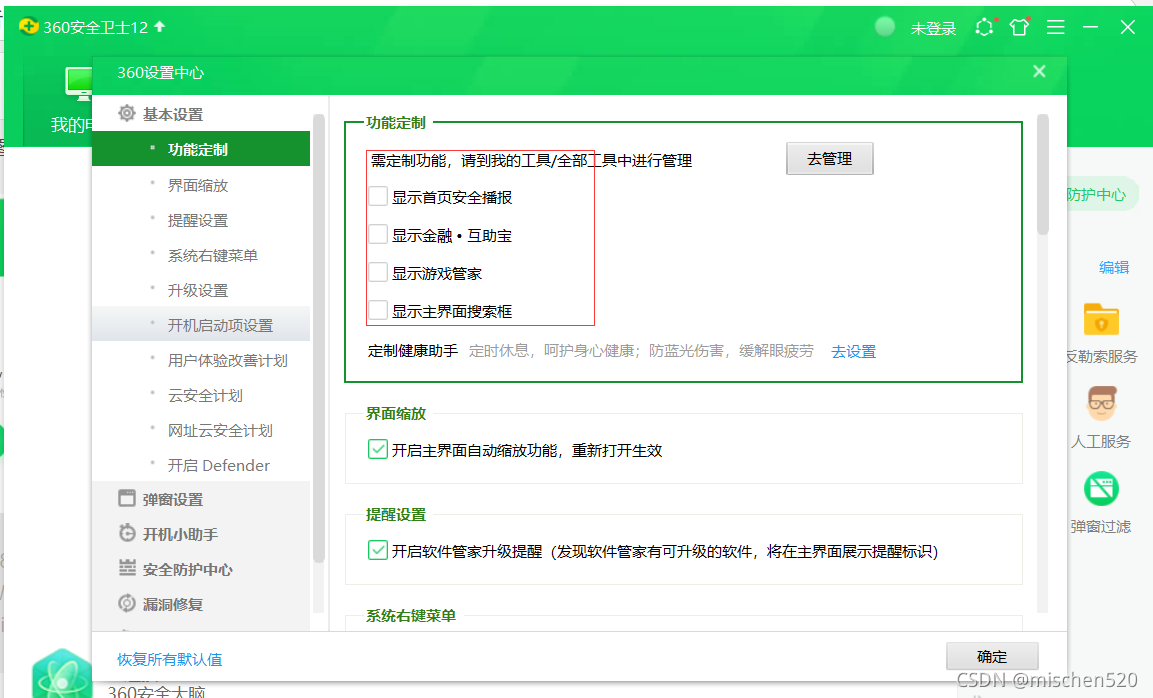Click the monitor icon in main window
Screen dimensions: 1153x698
click(x=78, y=84)
